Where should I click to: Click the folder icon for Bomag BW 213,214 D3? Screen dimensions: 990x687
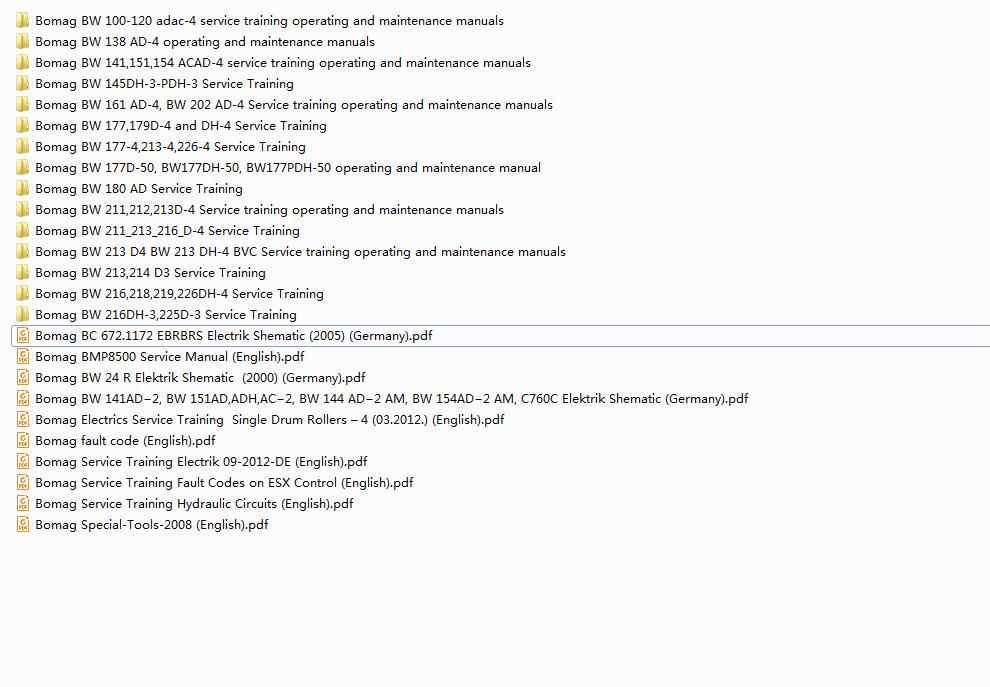(x=23, y=273)
